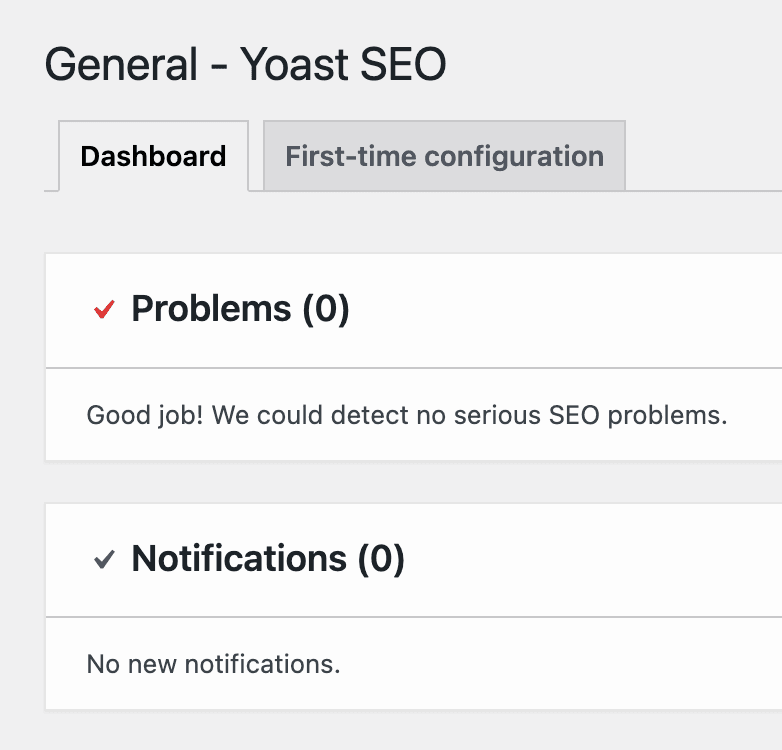Click the Problems count number (0)
Screen dimensions: 782x750
click(x=326, y=310)
